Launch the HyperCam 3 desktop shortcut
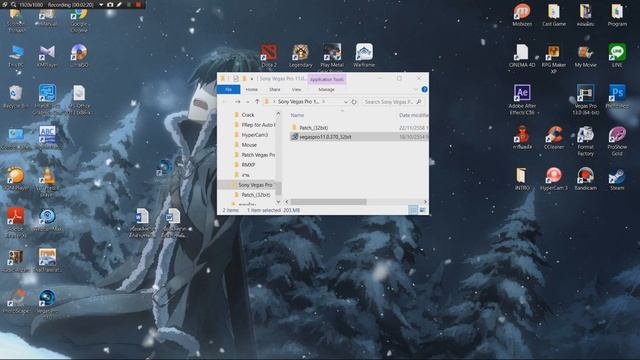The image size is (640, 360). (554, 179)
